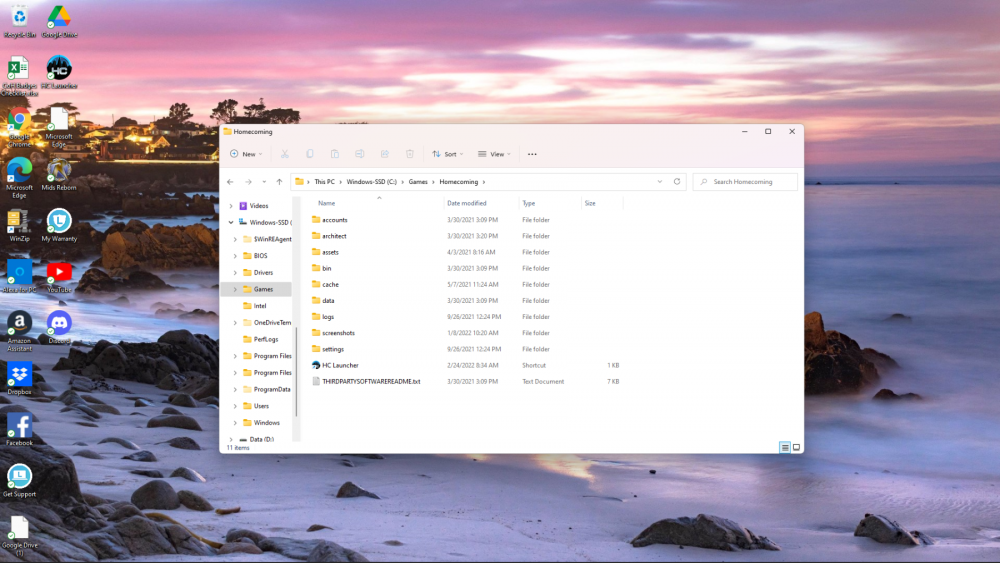Switch to large thumbnails view in status bar
Image resolution: width=1000 pixels, height=563 pixels.
[796, 447]
